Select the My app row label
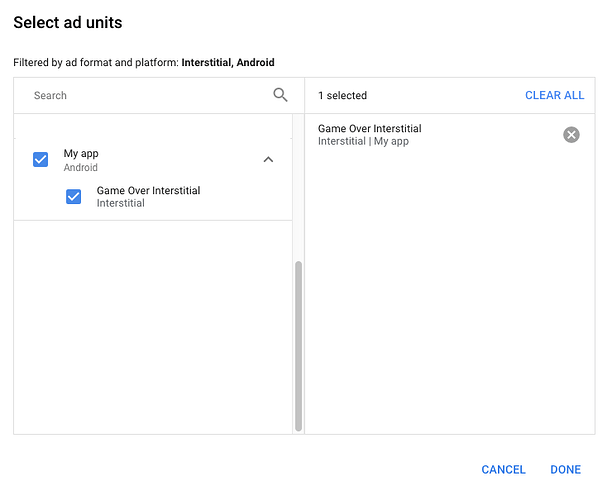This screenshot has width=611, height=500. [x=81, y=154]
